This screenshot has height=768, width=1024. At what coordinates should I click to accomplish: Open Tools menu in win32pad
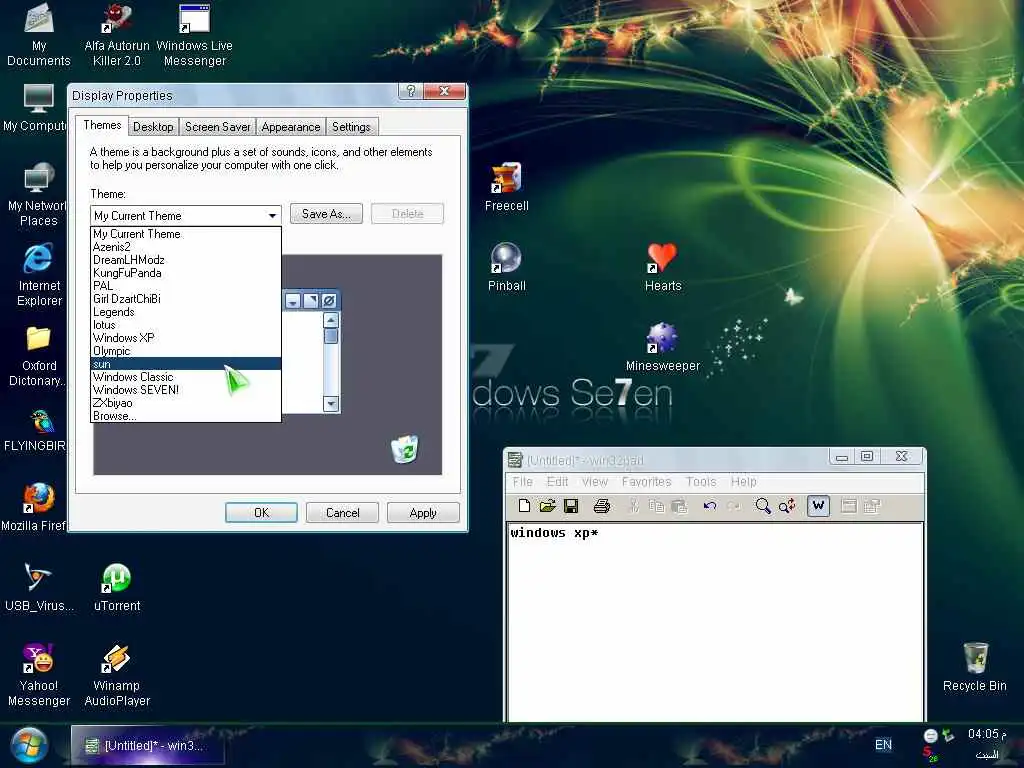coord(701,482)
